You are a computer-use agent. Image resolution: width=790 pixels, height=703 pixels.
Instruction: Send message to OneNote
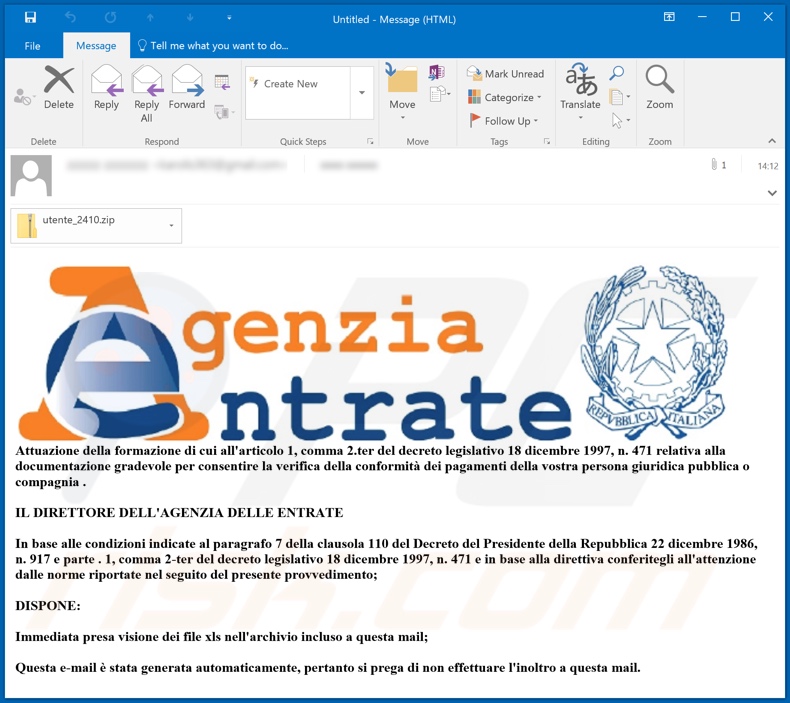tap(437, 72)
